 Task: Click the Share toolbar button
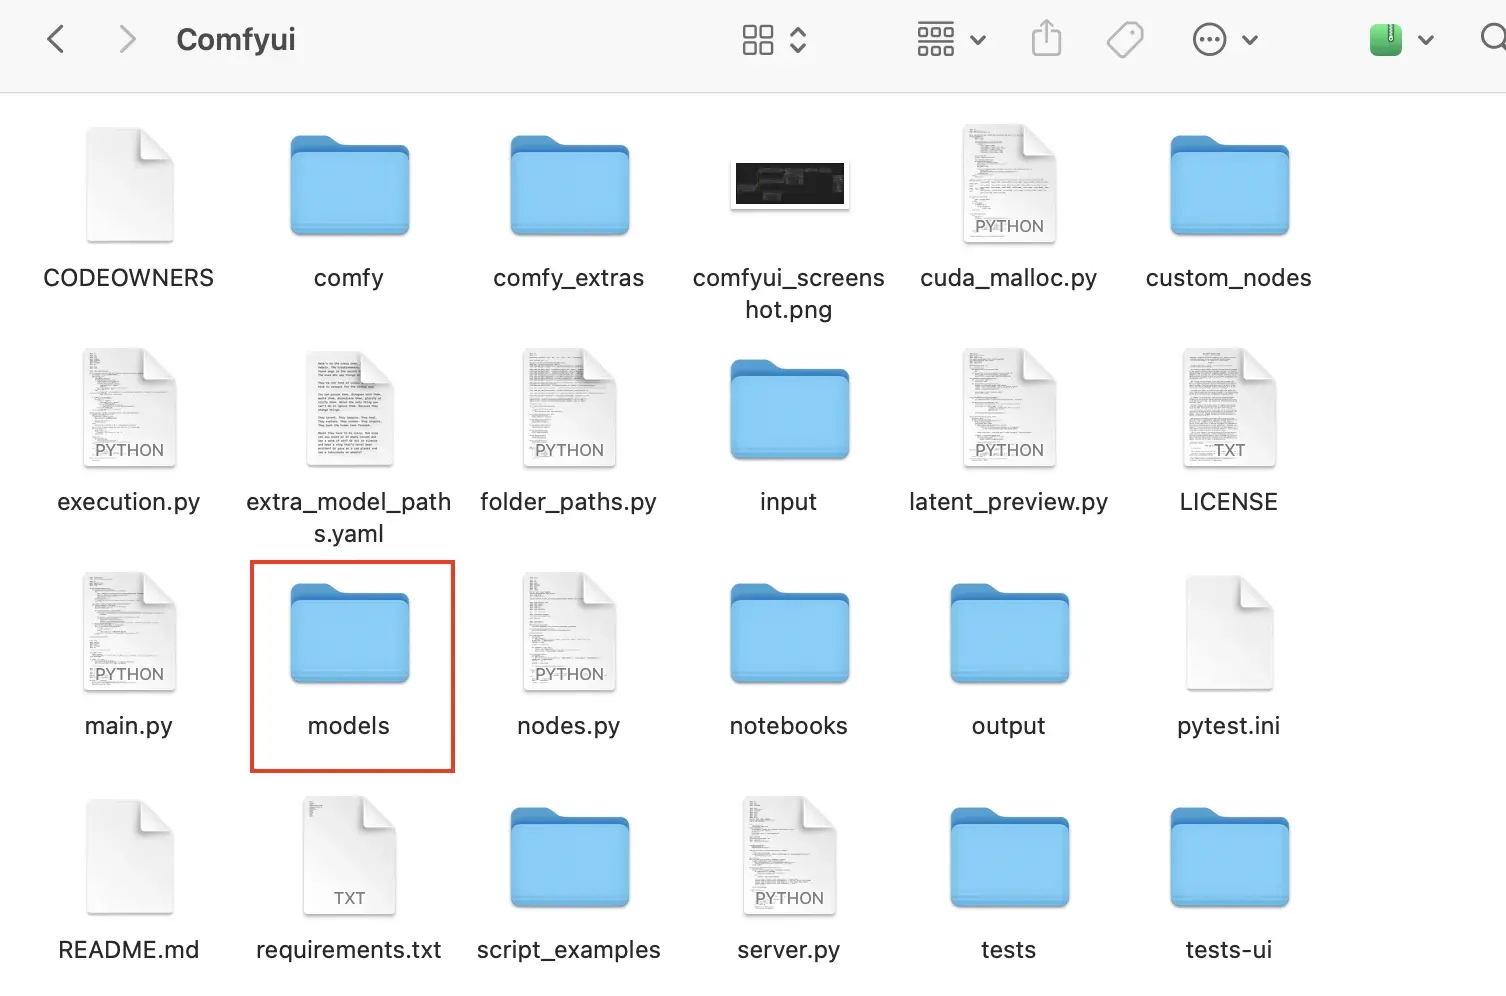click(x=1046, y=39)
